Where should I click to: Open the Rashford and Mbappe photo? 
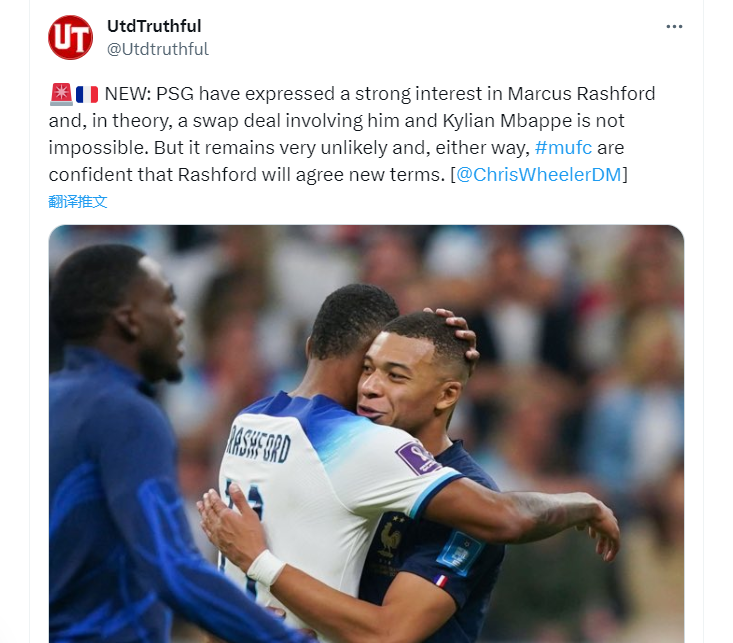click(366, 434)
